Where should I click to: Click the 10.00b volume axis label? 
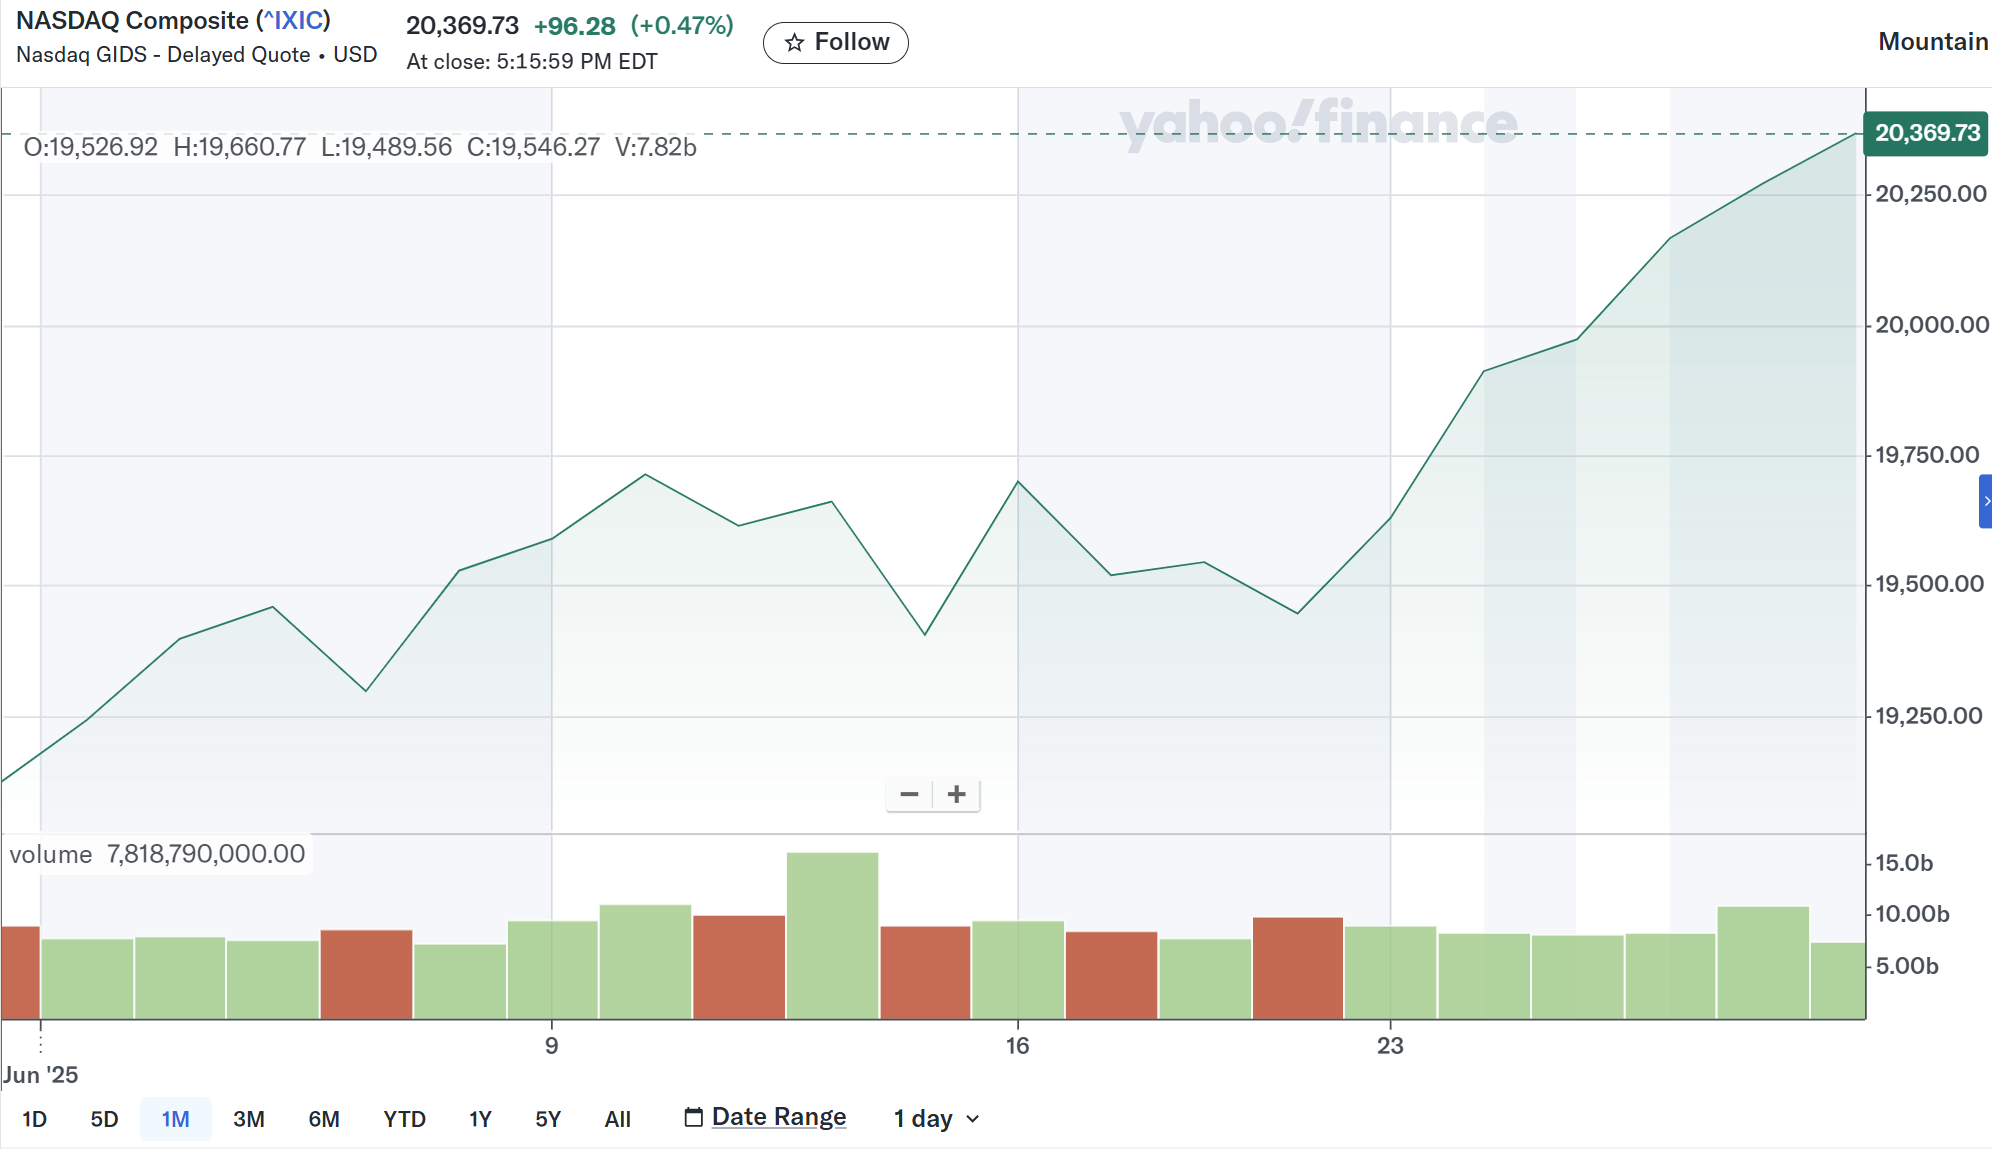point(1912,914)
